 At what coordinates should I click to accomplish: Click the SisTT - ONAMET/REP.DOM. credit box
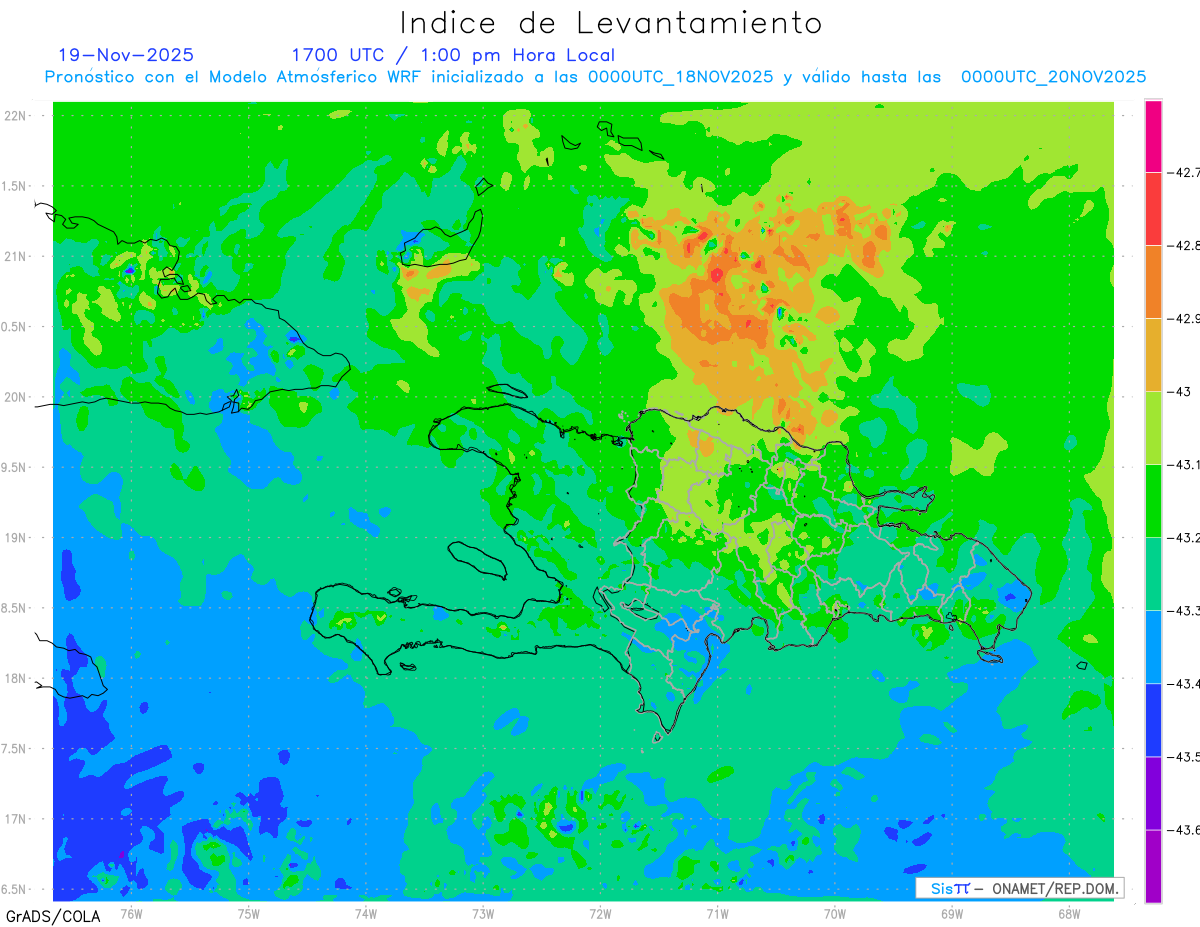(1019, 888)
